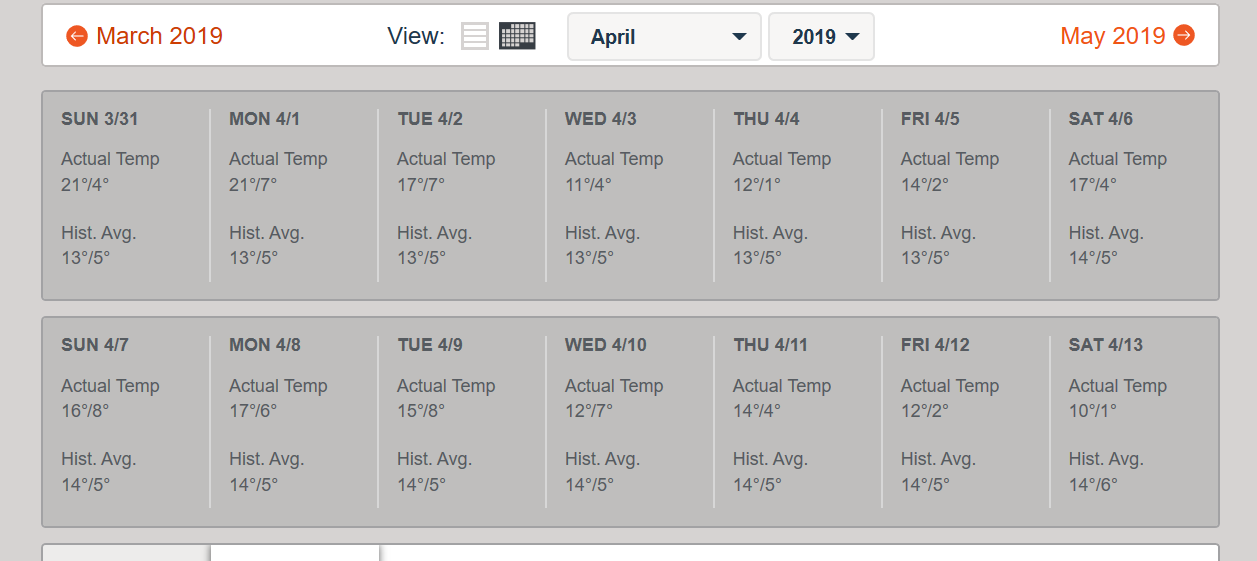Click the SAT 4/13 day cell

pos(1134,421)
